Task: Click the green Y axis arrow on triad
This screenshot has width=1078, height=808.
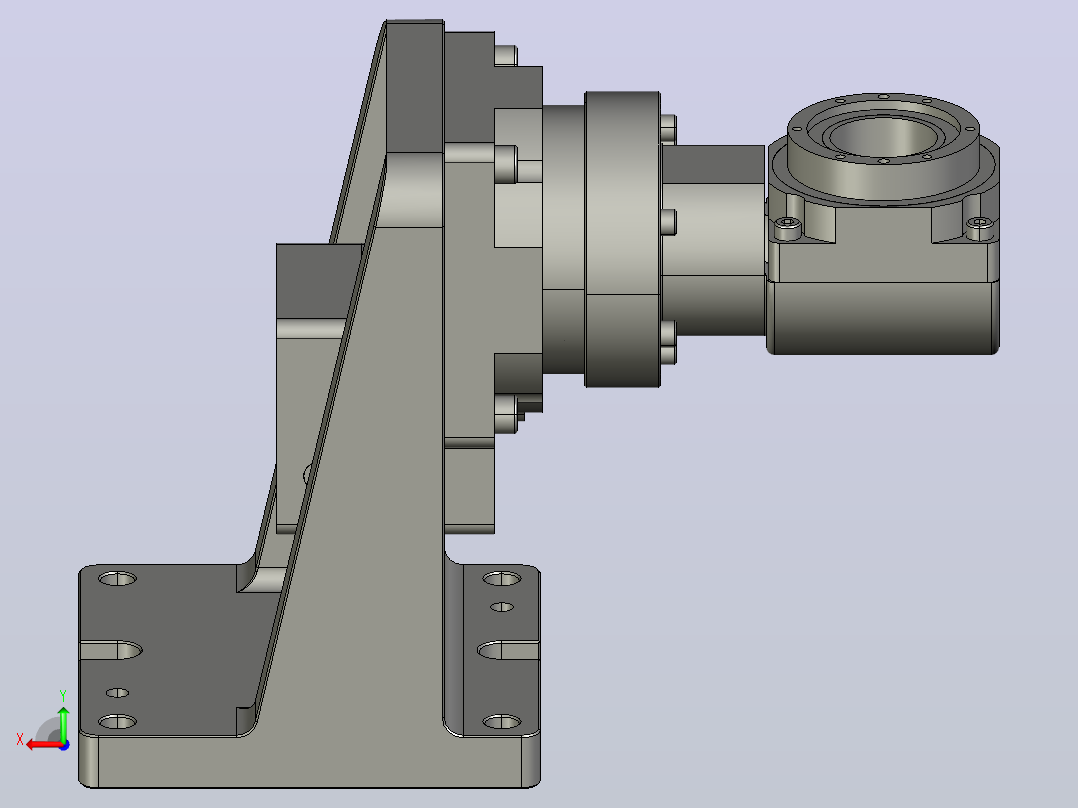Action: click(63, 721)
